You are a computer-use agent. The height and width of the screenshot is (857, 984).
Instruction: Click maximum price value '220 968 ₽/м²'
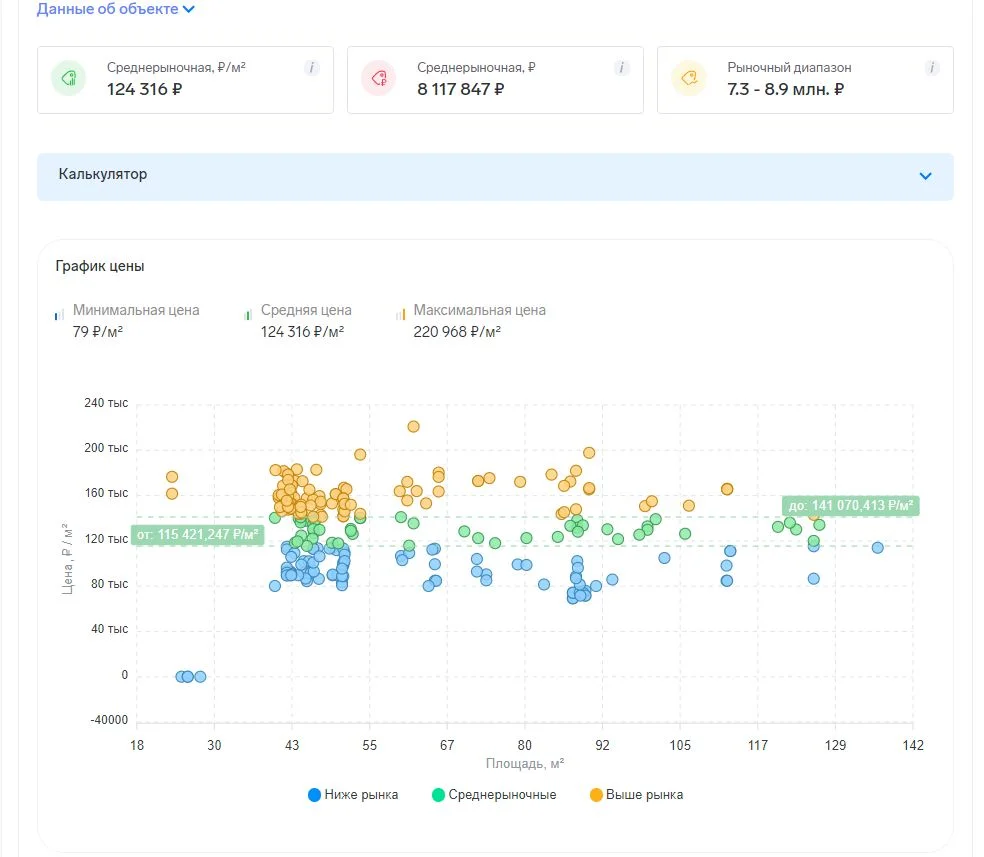(457, 331)
